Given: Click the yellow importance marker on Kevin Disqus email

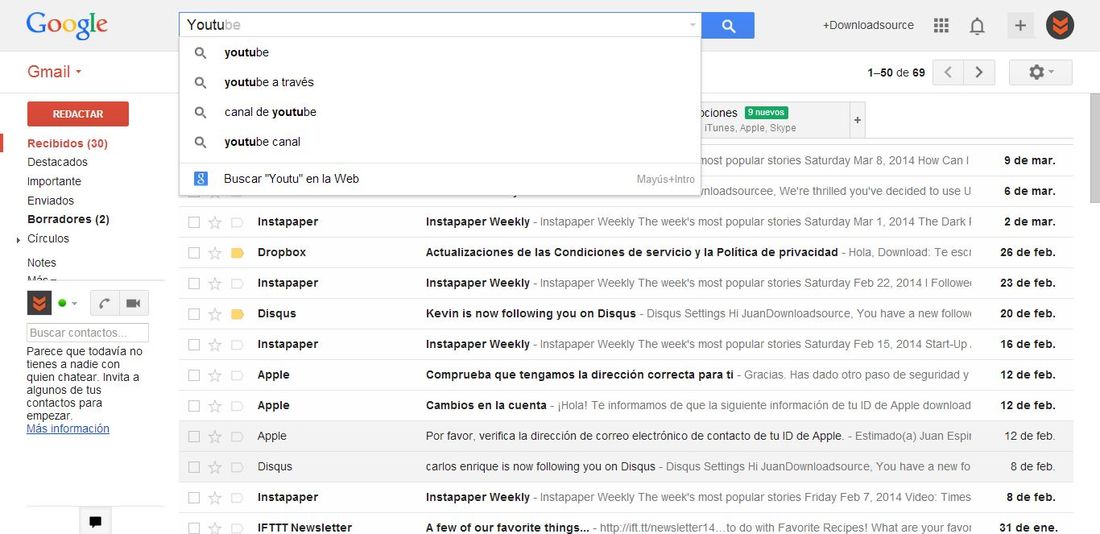Looking at the screenshot, I should (x=237, y=314).
